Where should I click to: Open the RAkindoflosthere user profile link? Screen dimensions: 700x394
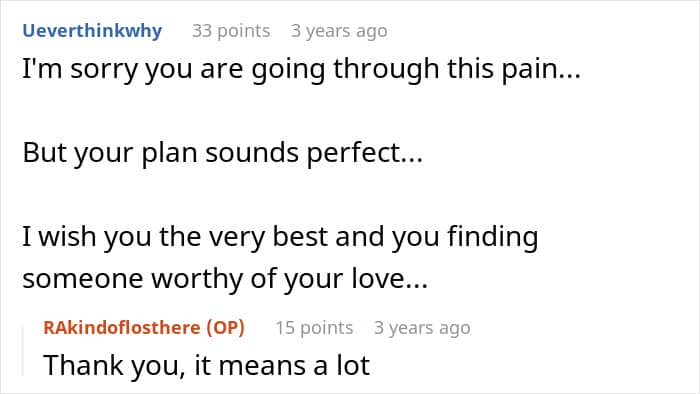122,328
